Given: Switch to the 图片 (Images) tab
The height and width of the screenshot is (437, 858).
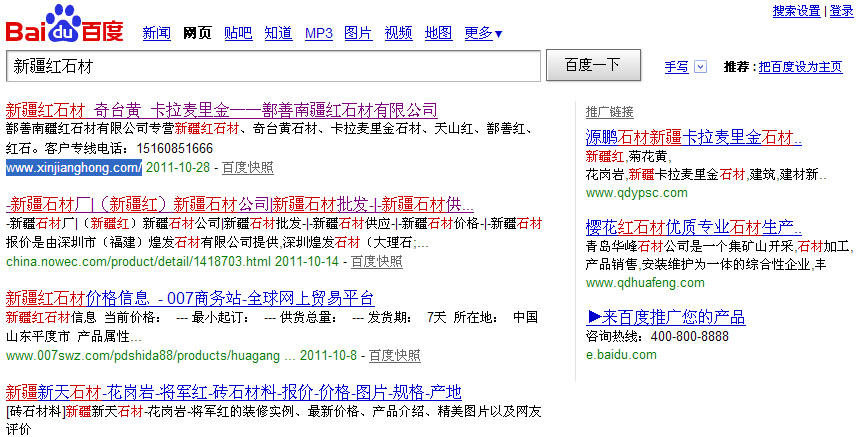Looking at the screenshot, I should point(358,33).
